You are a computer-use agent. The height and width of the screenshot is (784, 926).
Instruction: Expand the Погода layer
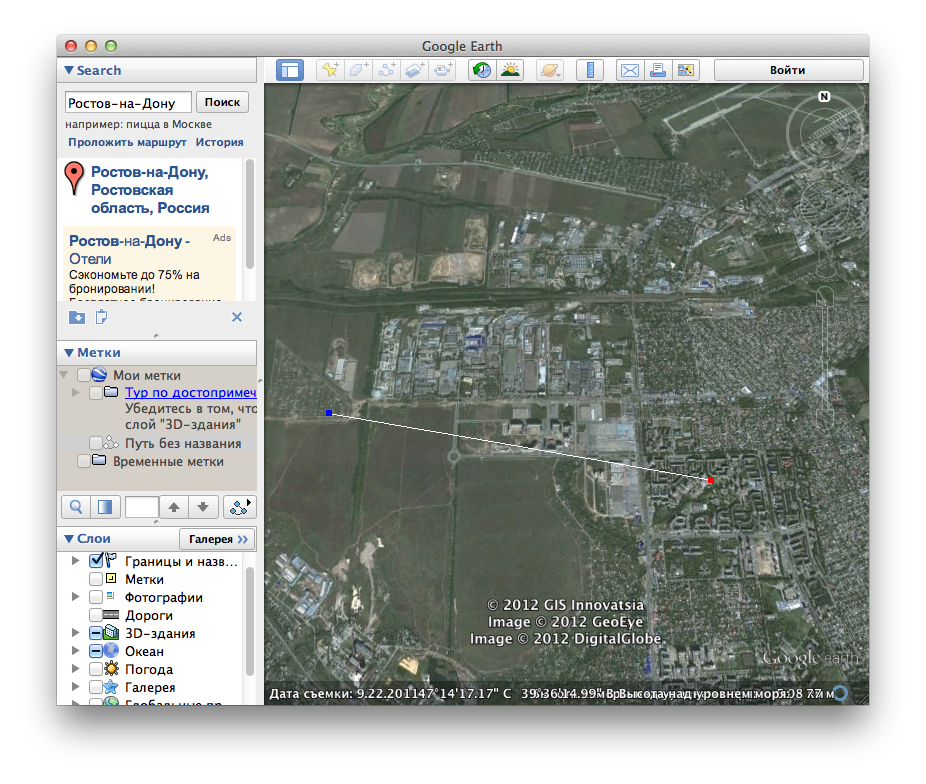(76, 669)
